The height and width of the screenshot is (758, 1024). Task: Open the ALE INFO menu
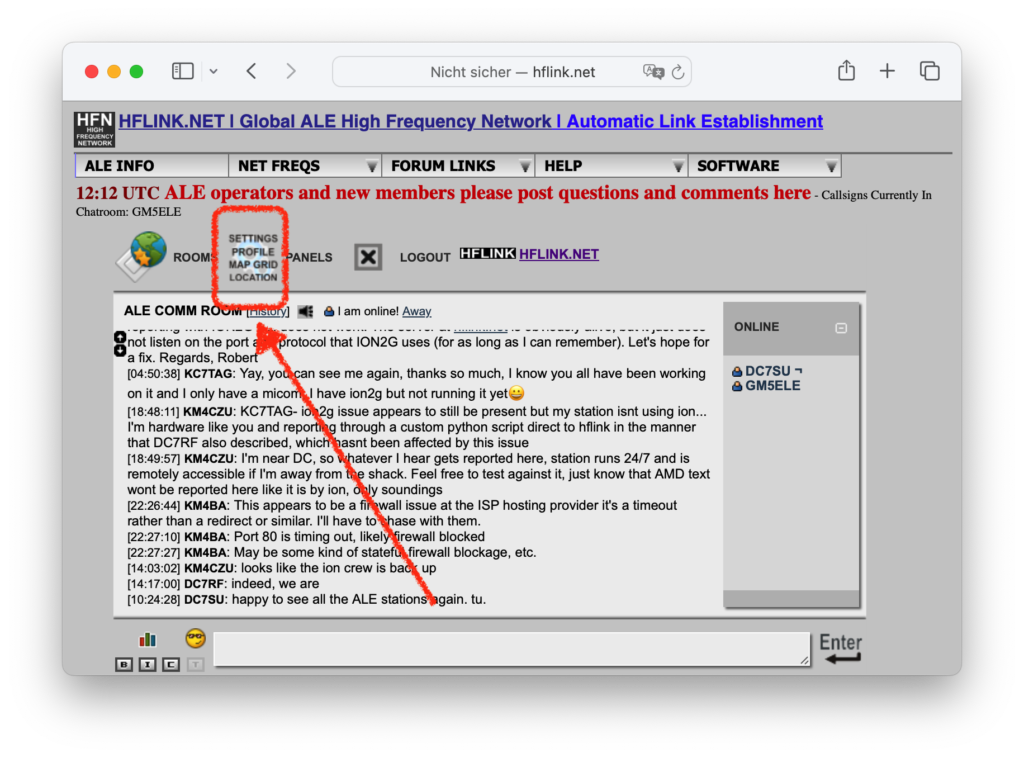(152, 166)
